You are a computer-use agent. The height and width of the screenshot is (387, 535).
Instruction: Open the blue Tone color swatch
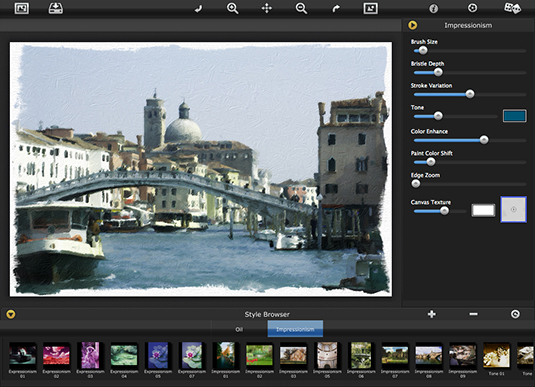point(515,116)
